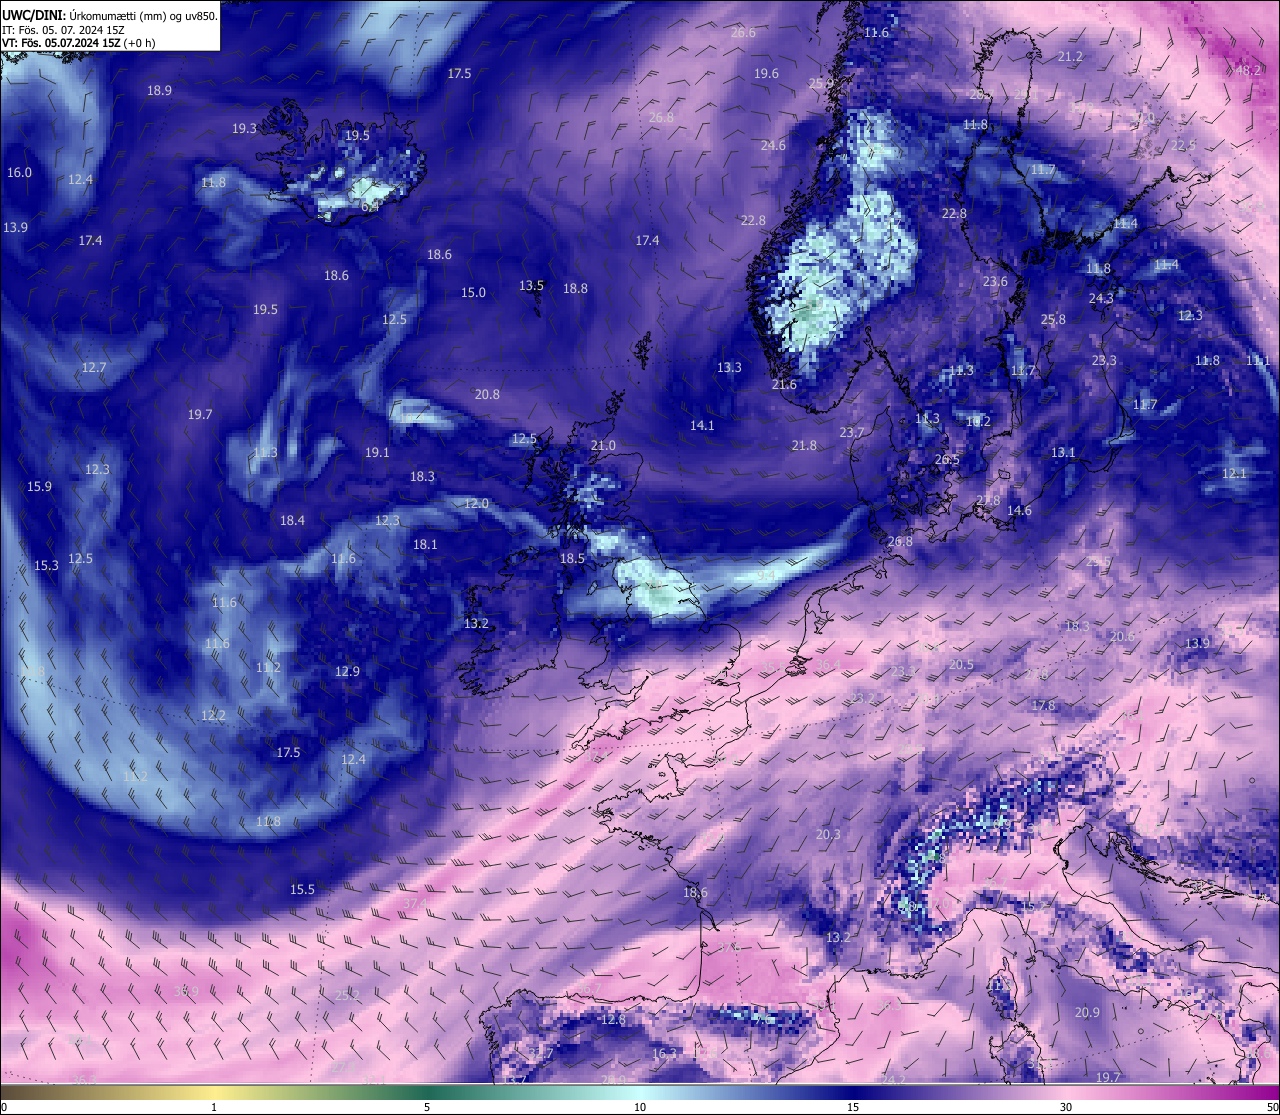Click the map value 16.3

[x=664, y=1053]
